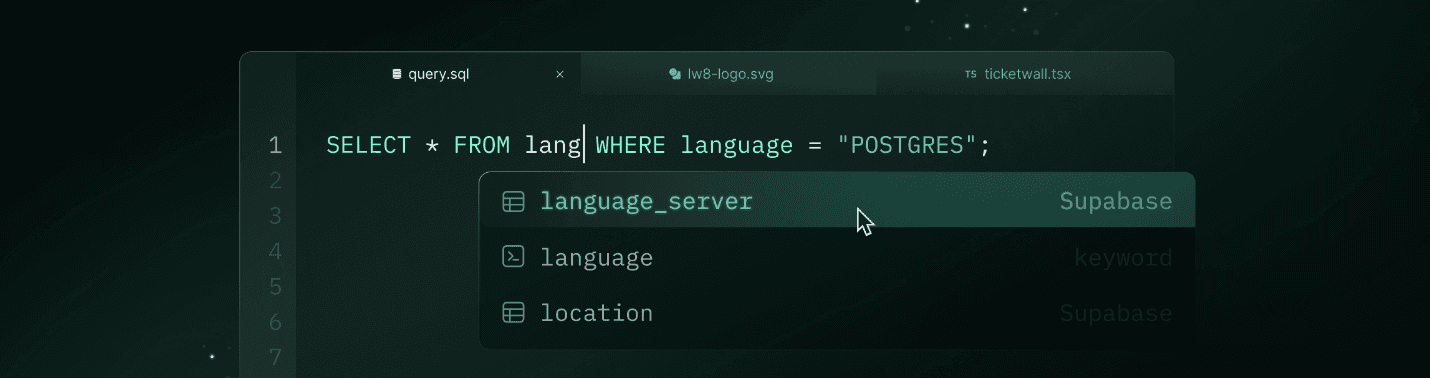Click the WHERE keyword in line 1
The image size is (1430, 378).
(x=630, y=145)
